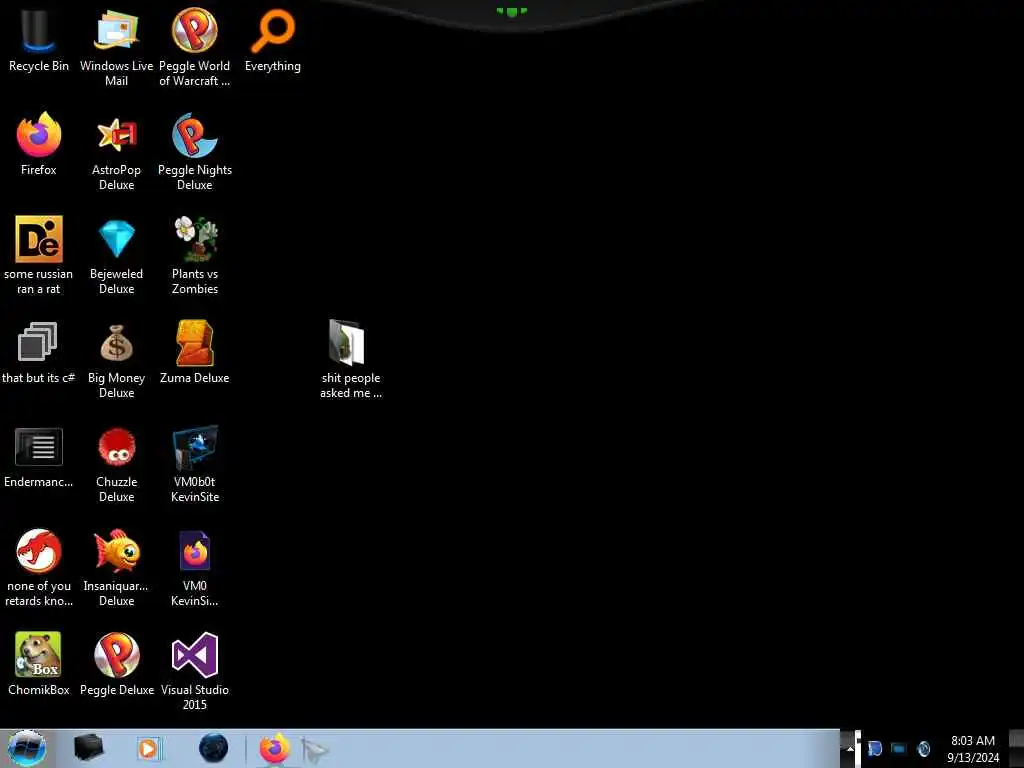The height and width of the screenshot is (768, 1024).
Task: Click the network monitor tray icon
Action: [x=899, y=749]
